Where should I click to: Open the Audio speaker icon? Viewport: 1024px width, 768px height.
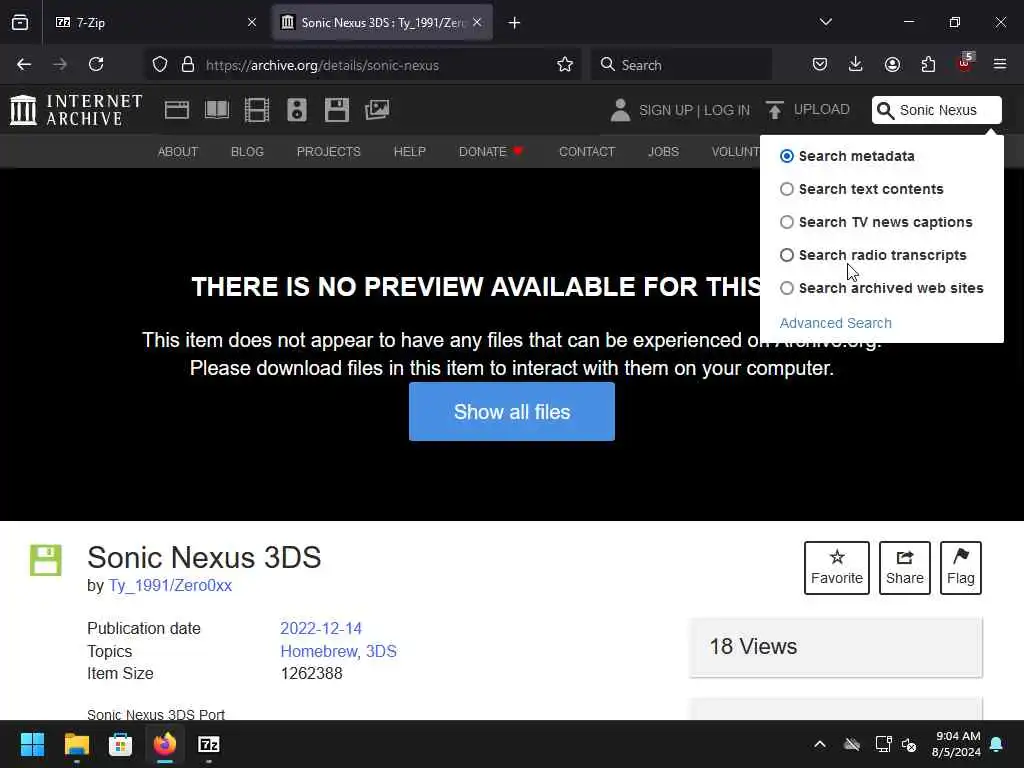[296, 110]
